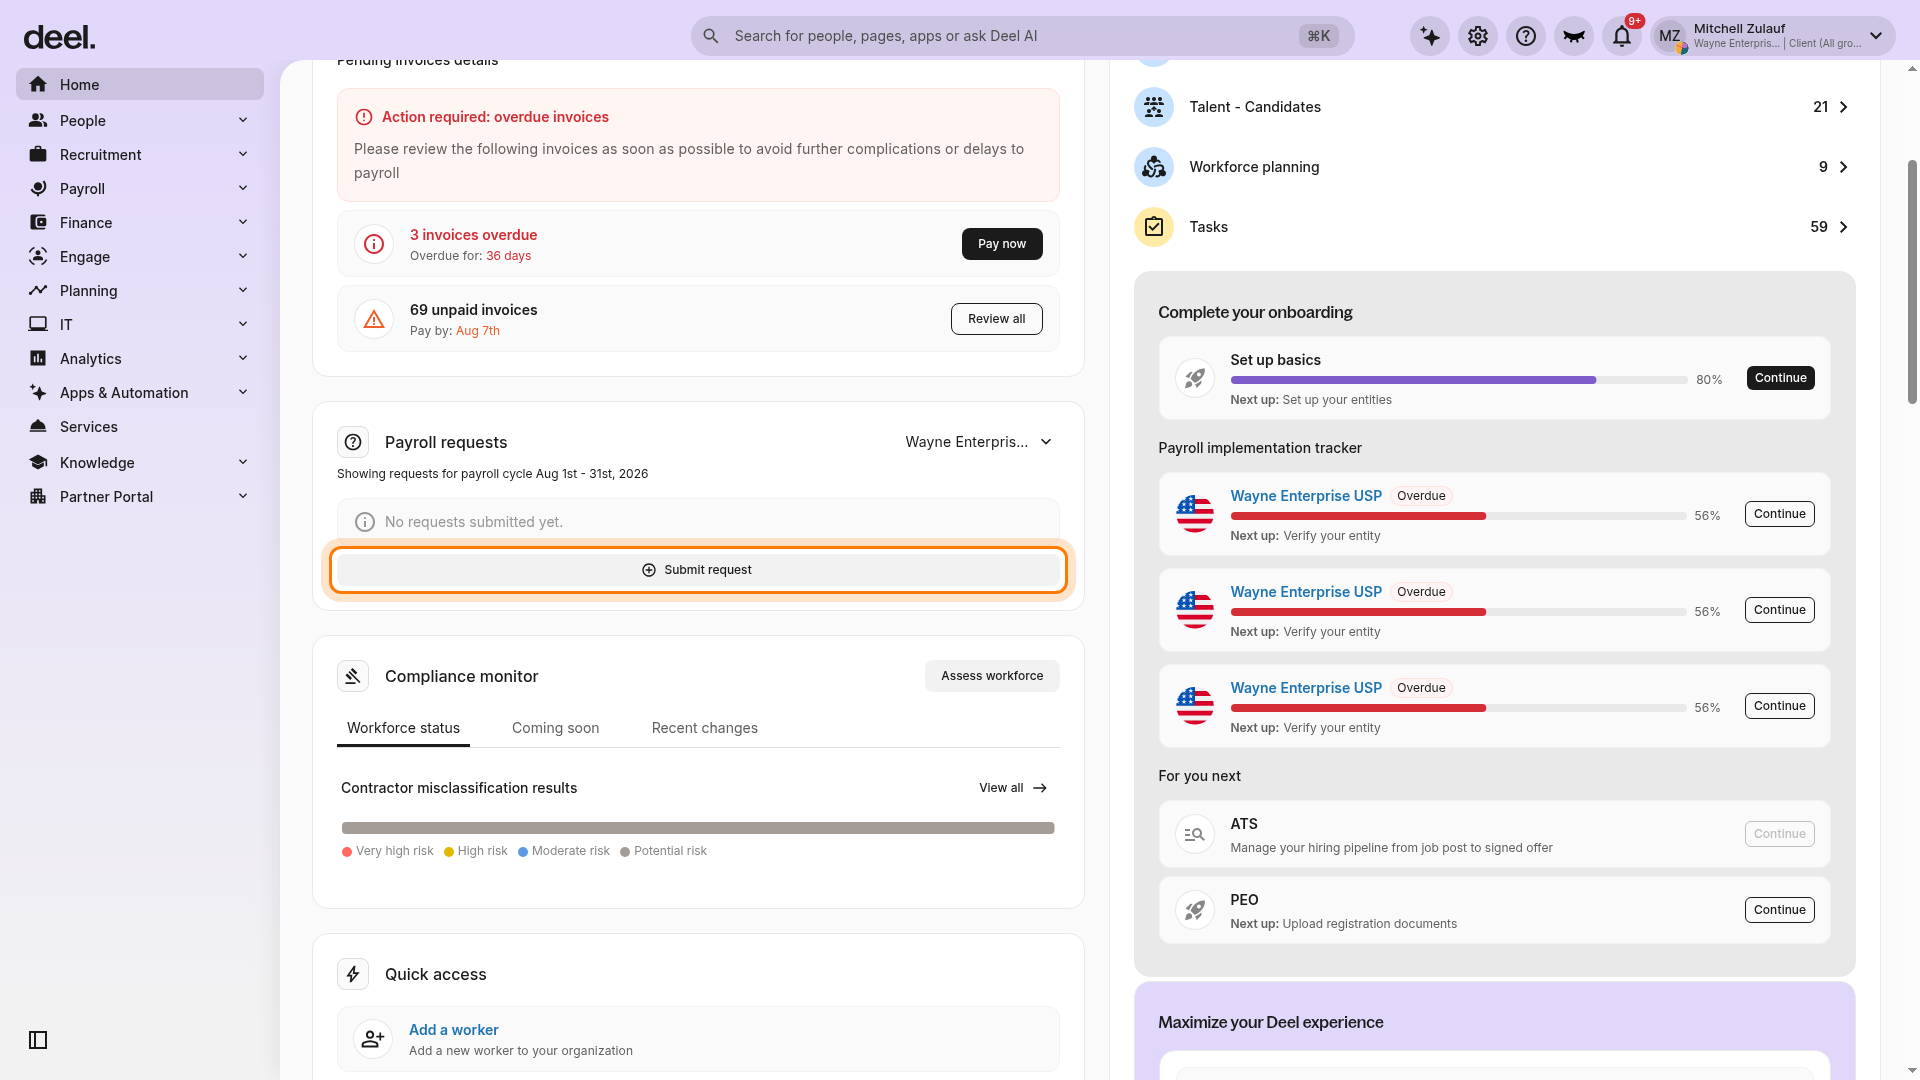Click the Finance sidebar icon
The height and width of the screenshot is (1080, 1920).
(38, 222)
